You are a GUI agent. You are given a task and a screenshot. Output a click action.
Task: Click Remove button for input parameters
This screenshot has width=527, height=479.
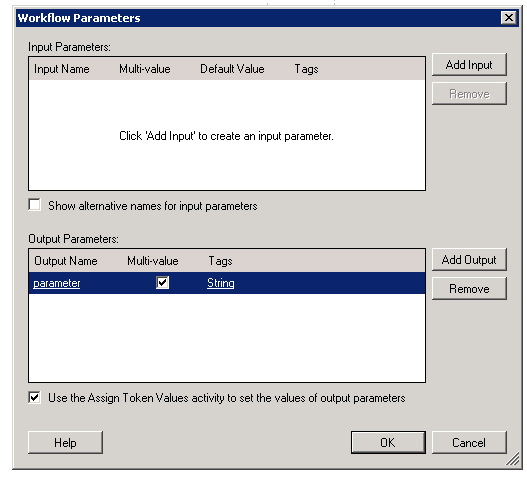click(469, 94)
